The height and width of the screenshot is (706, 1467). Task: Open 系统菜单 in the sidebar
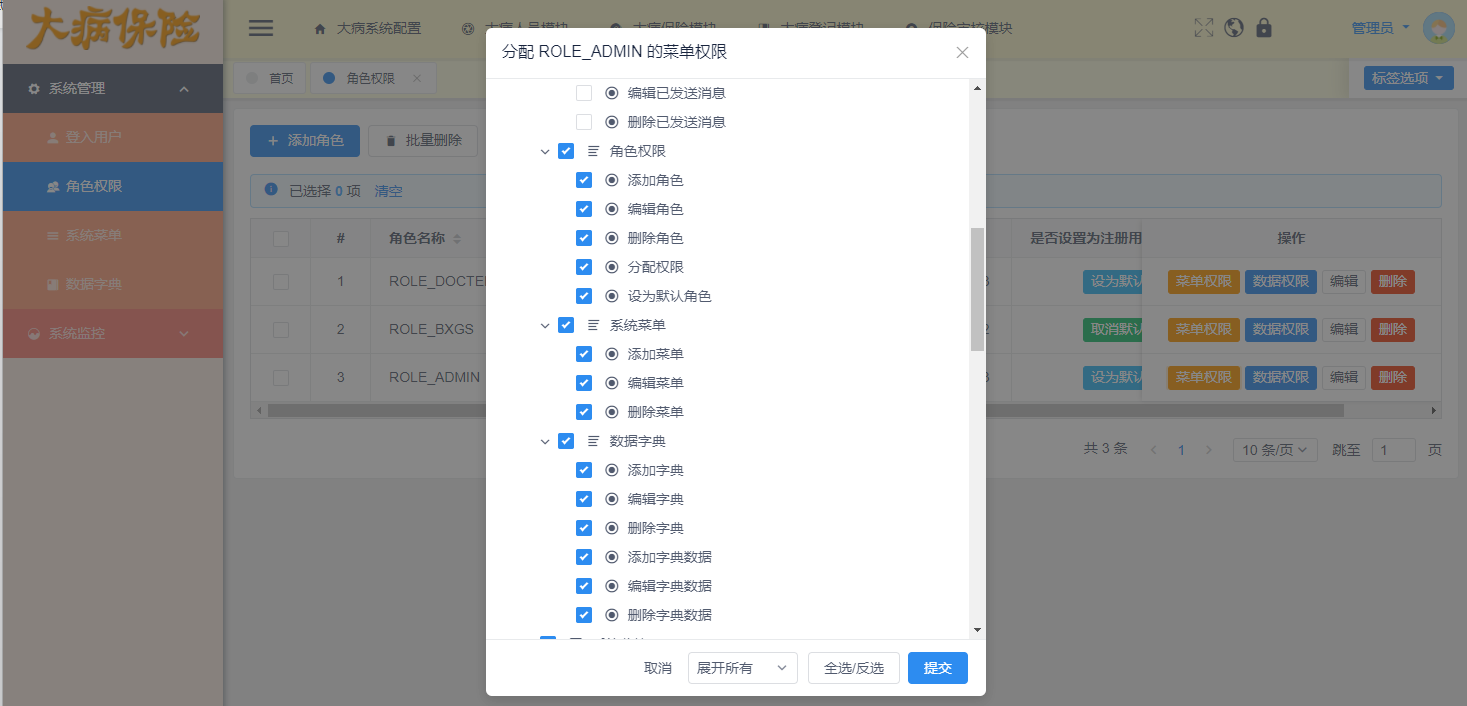(112, 235)
